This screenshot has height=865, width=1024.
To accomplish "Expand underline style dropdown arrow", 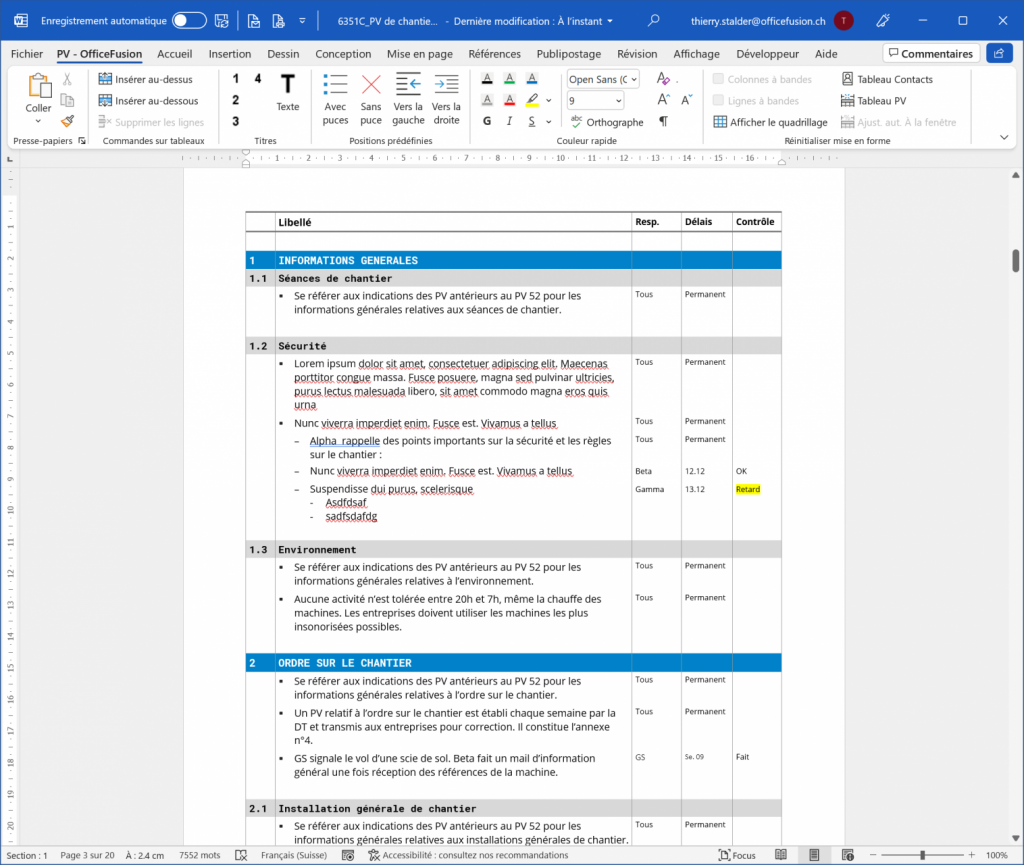I will click(x=549, y=121).
